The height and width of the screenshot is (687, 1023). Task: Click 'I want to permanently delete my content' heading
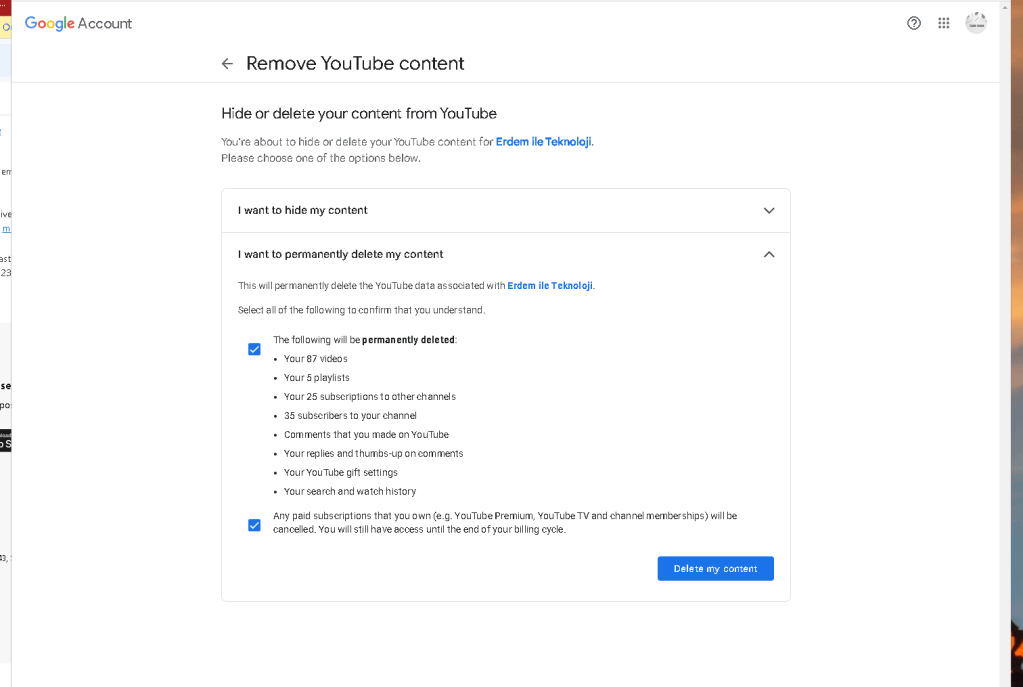(x=341, y=254)
